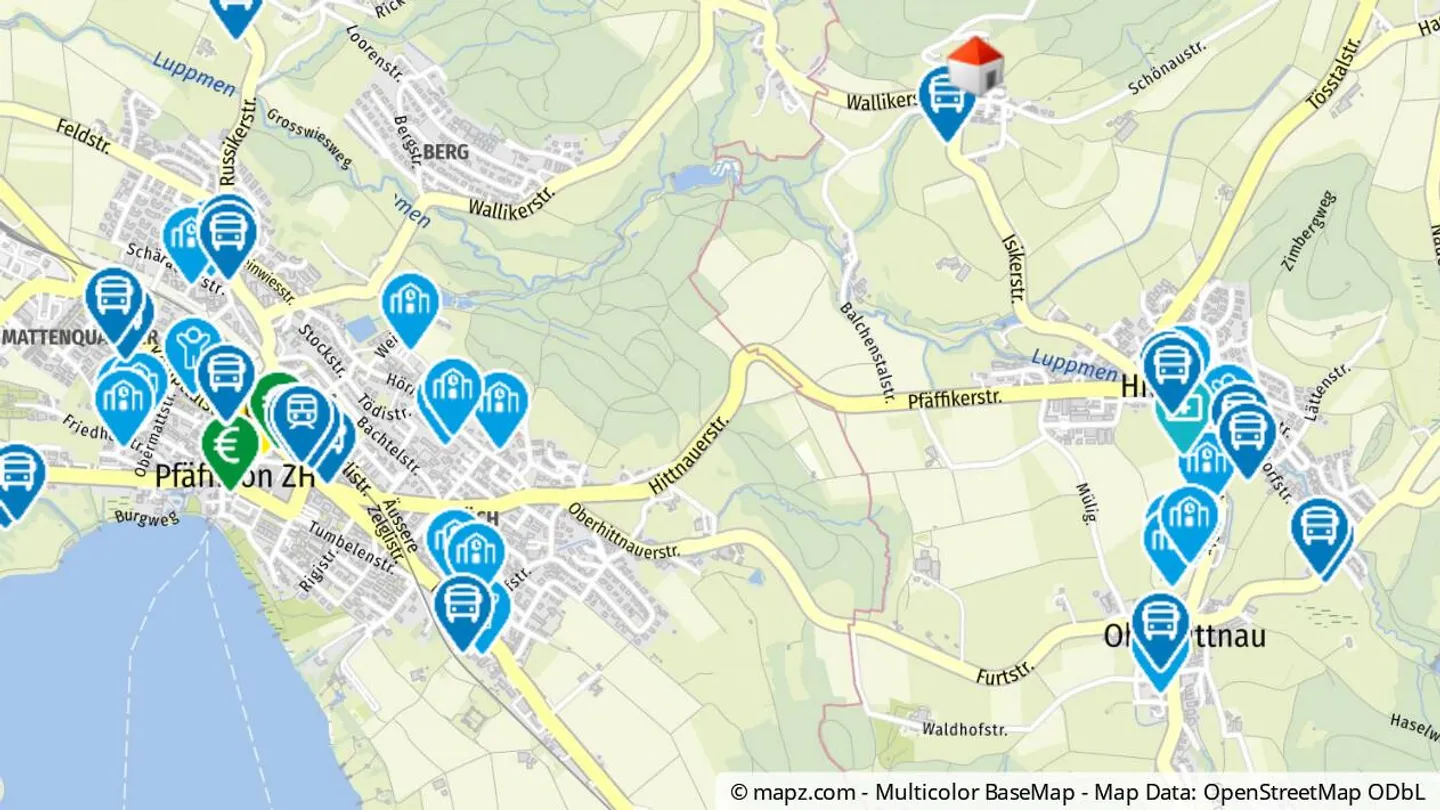The width and height of the screenshot is (1440, 810).
Task: Click the partially visible bus marker at the top edge
Action: [236, 12]
